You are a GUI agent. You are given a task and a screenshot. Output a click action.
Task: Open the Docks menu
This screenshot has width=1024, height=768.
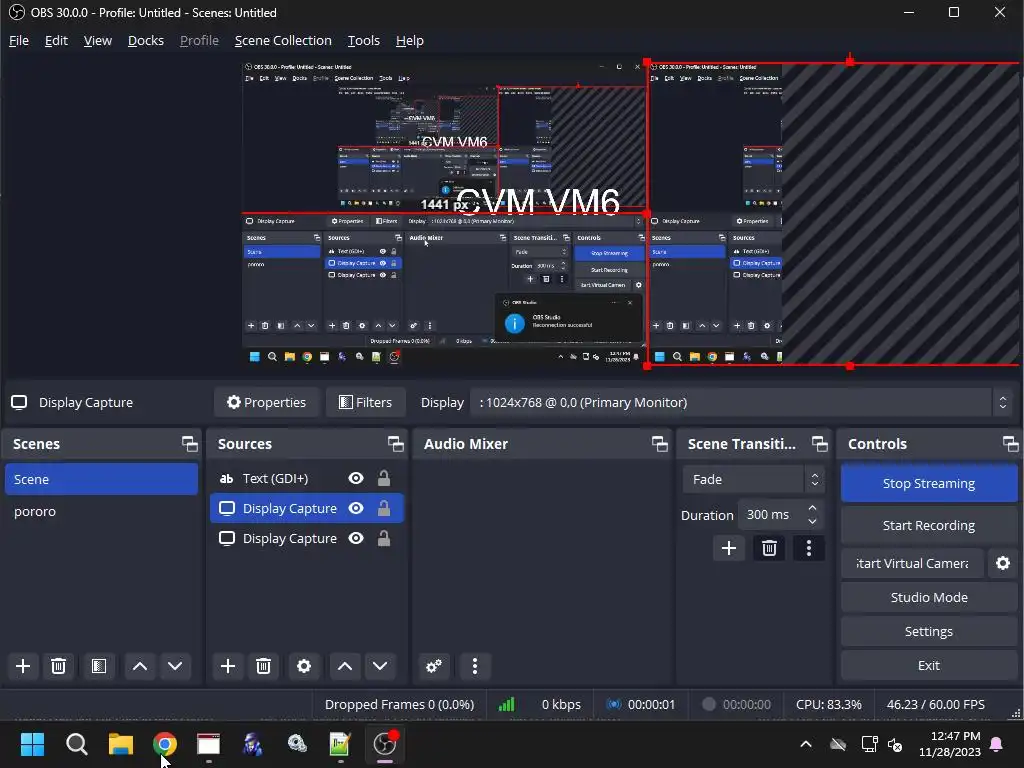point(146,40)
